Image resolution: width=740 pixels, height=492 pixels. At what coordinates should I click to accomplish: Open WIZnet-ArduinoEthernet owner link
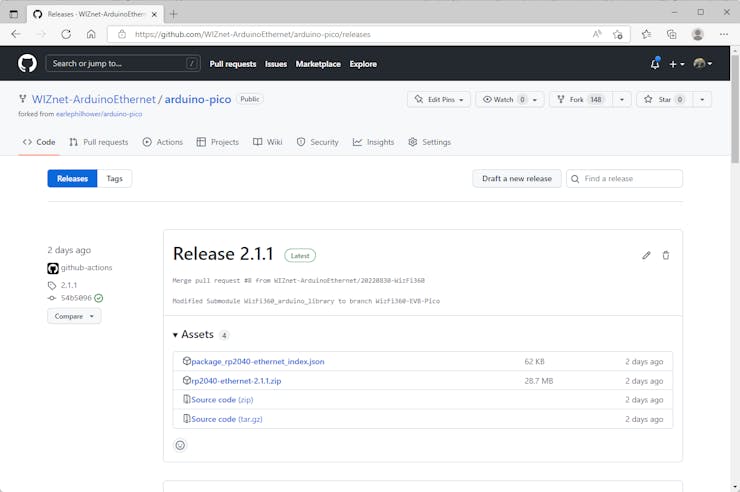coord(93,99)
